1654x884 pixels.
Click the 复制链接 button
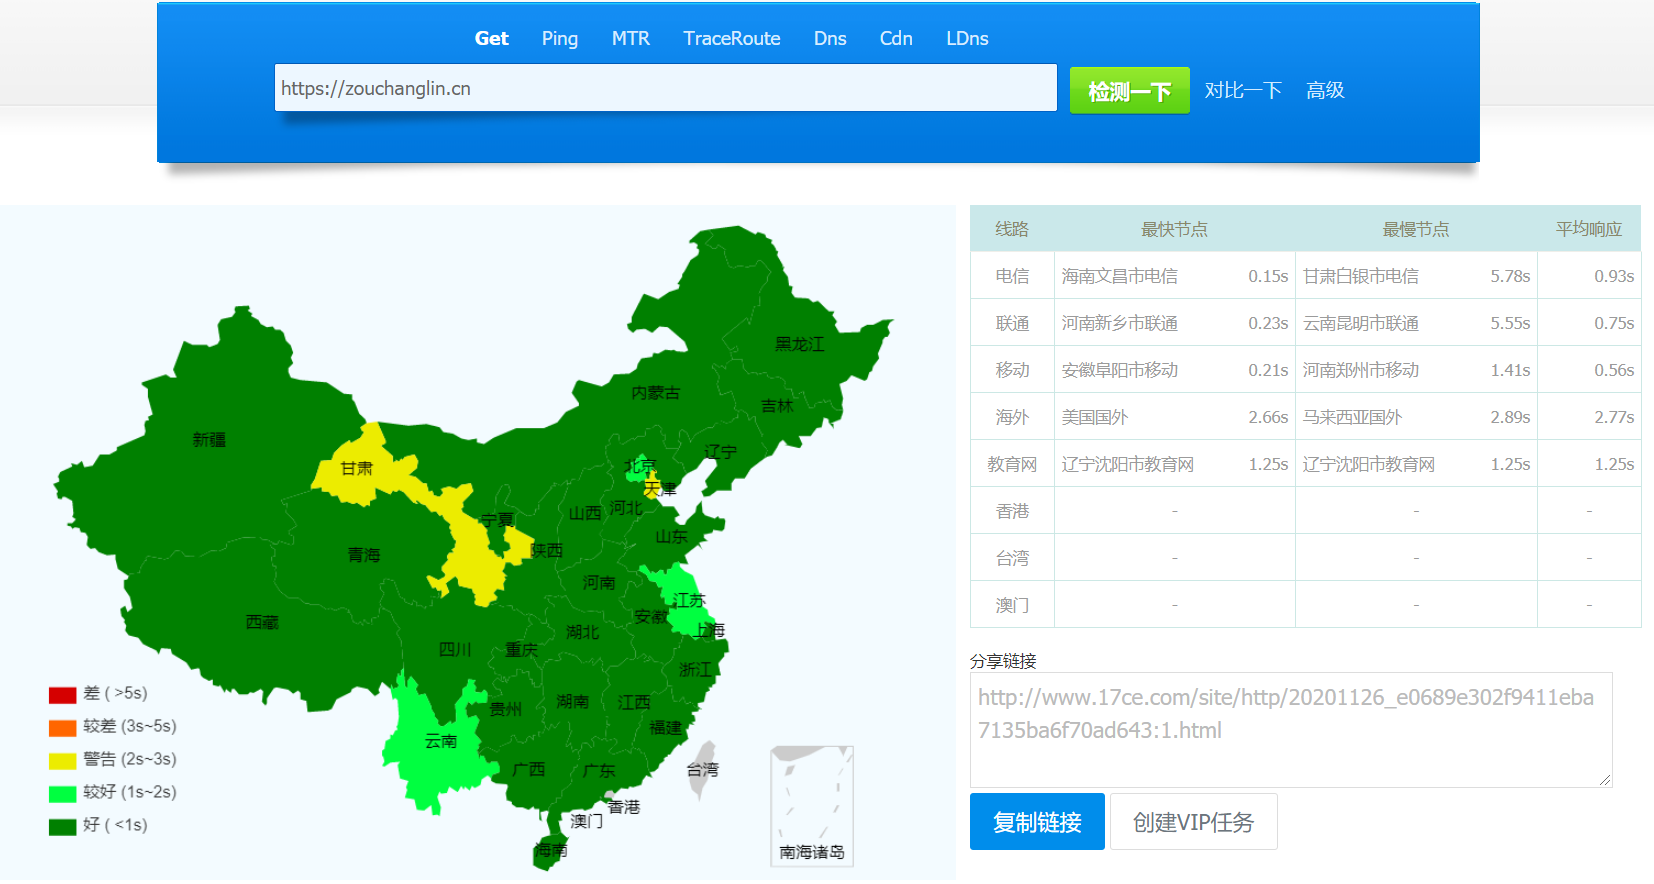point(1036,822)
